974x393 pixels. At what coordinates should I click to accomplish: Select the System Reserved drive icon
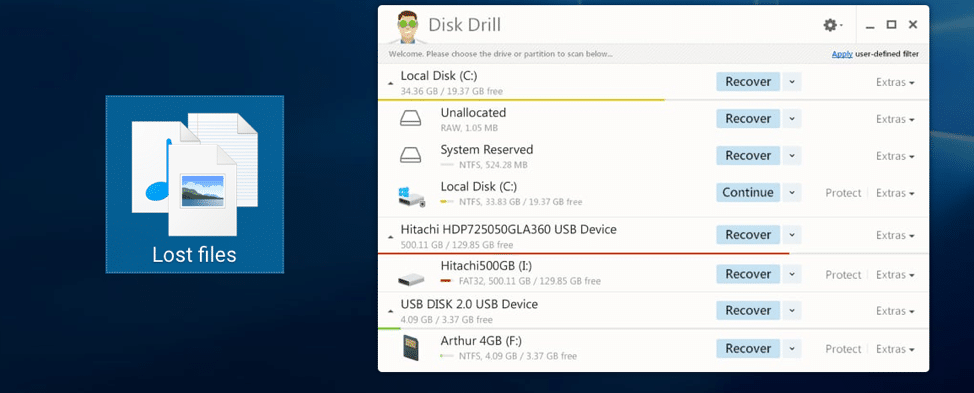[x=411, y=155]
